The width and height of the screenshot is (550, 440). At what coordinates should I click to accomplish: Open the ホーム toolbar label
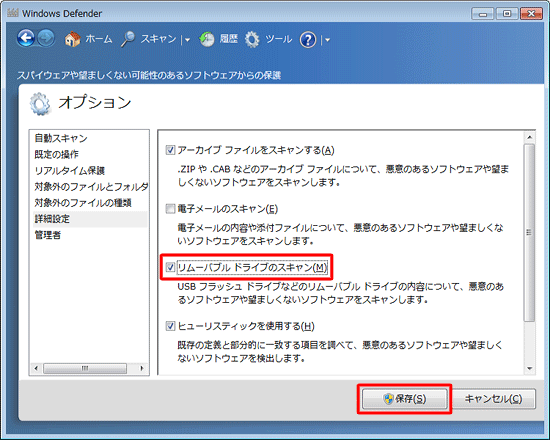99,39
